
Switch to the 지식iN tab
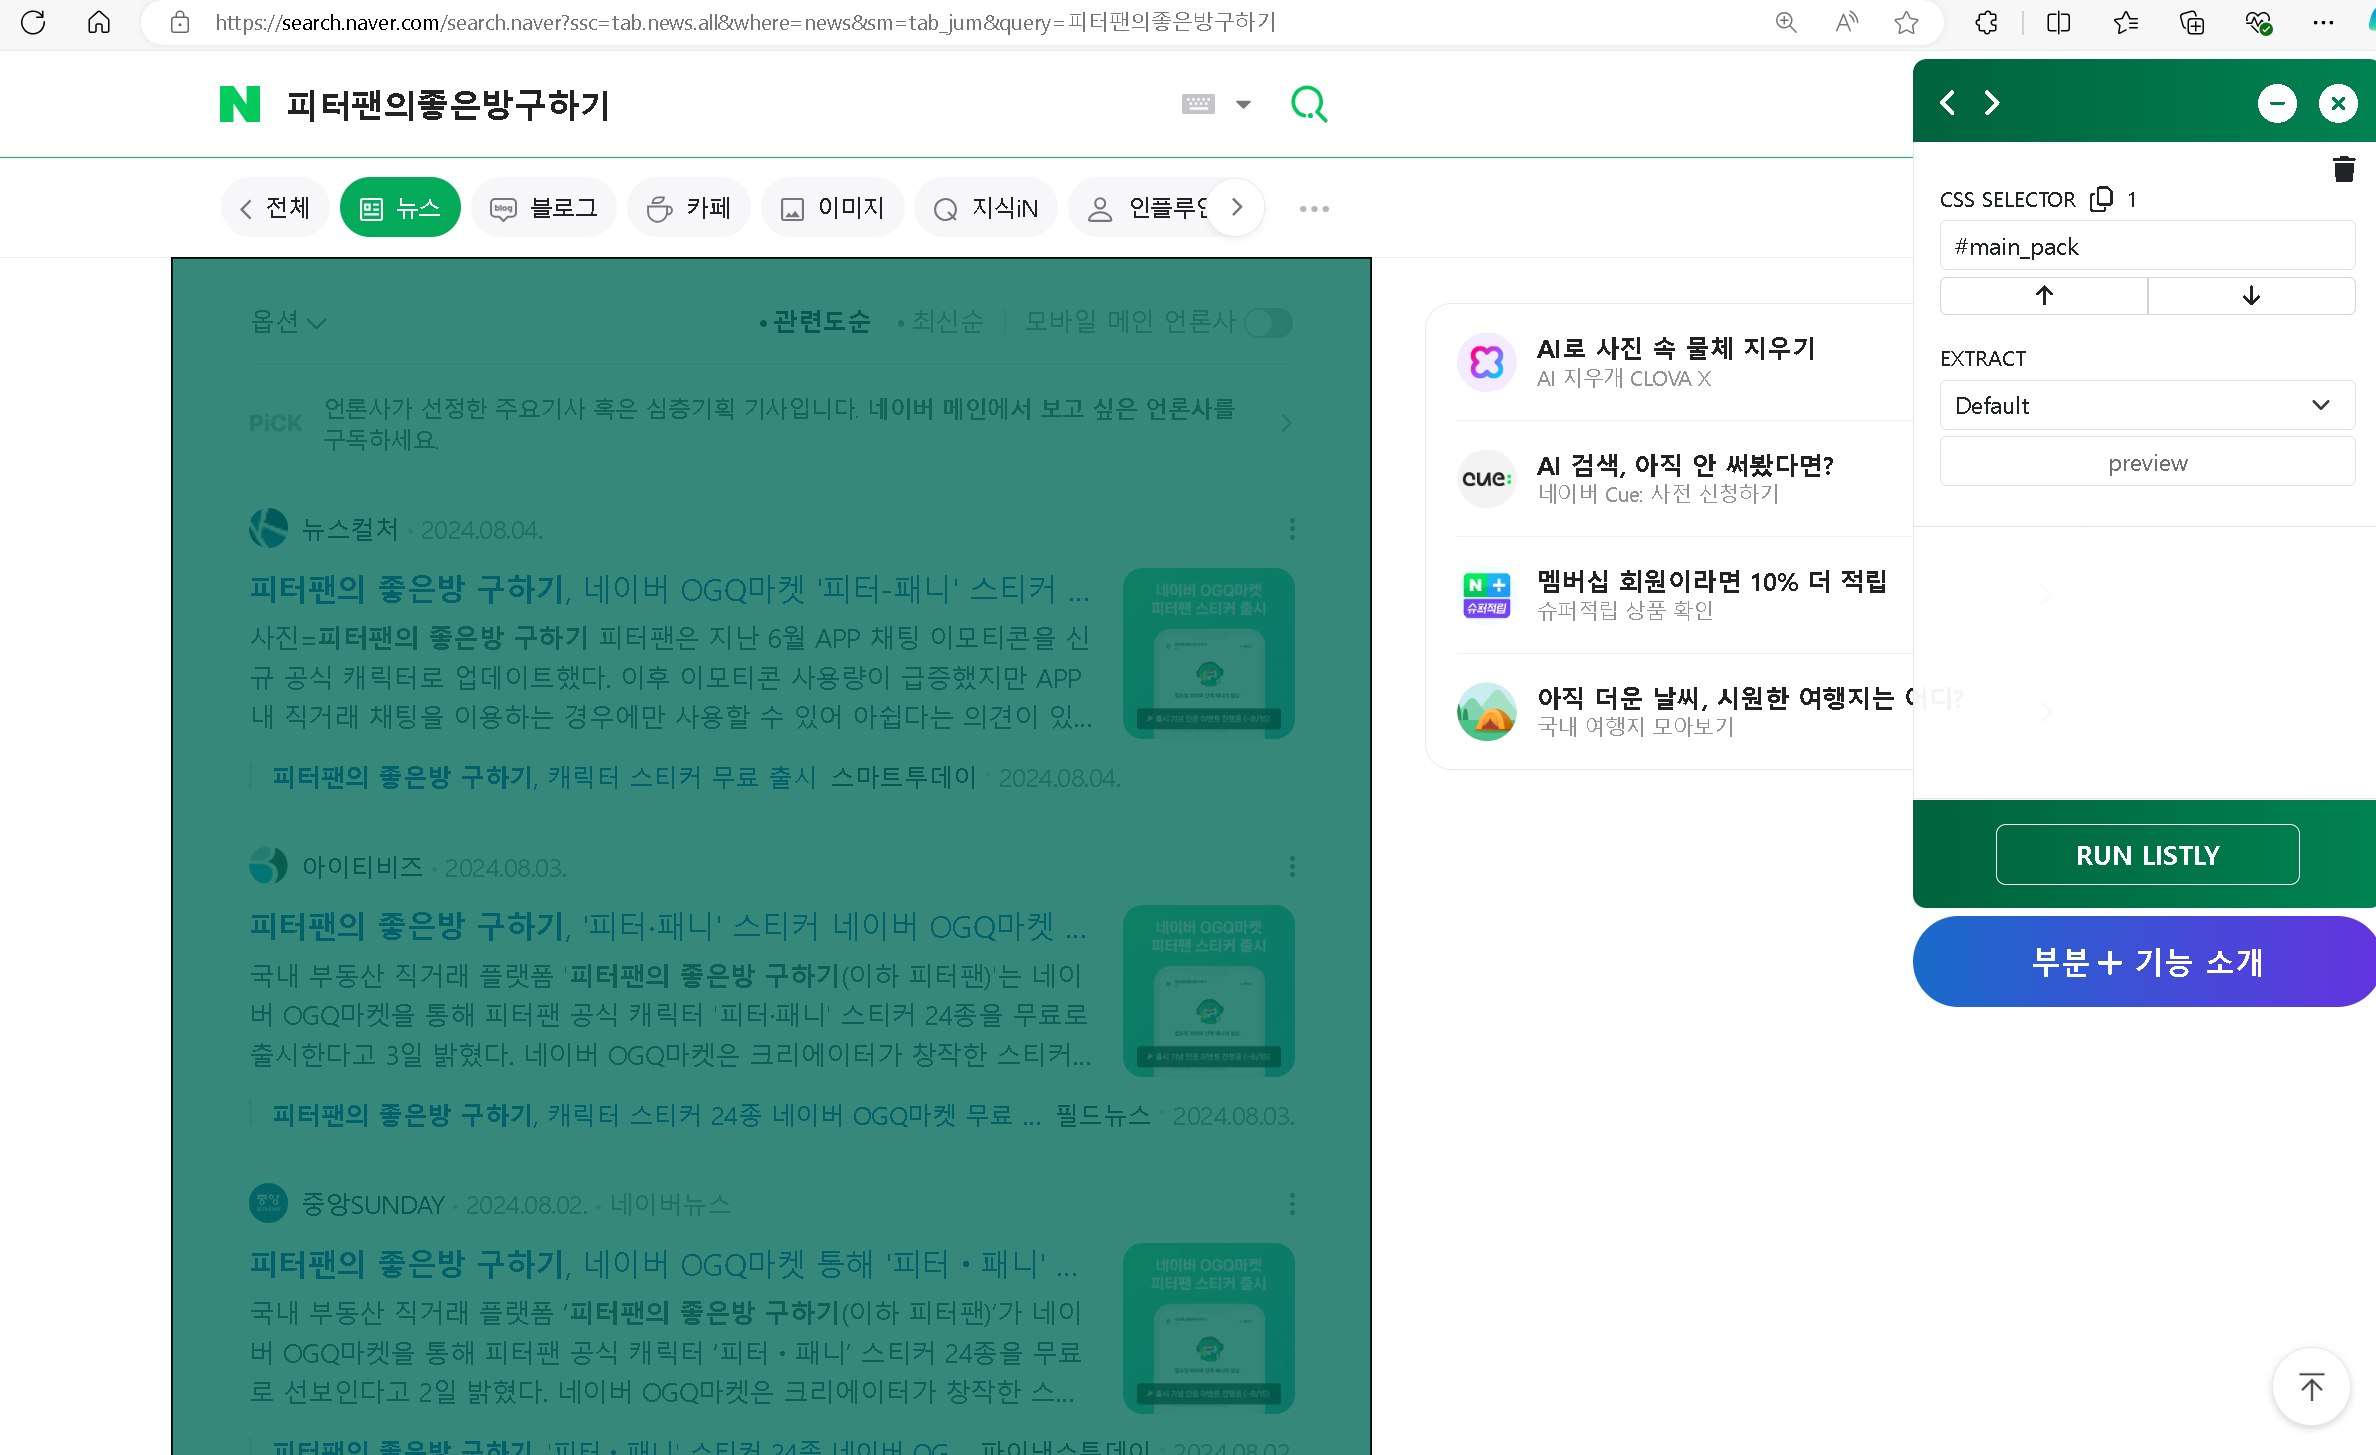pos(986,208)
